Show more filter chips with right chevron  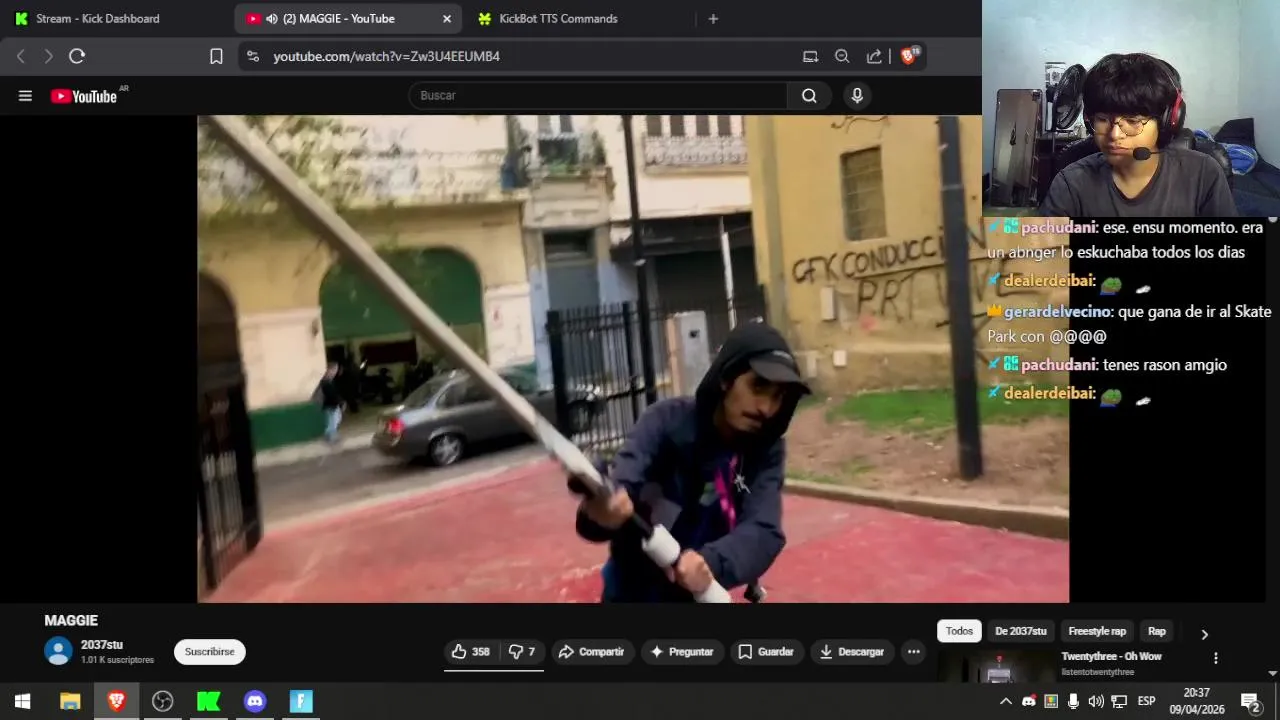[x=1204, y=634]
